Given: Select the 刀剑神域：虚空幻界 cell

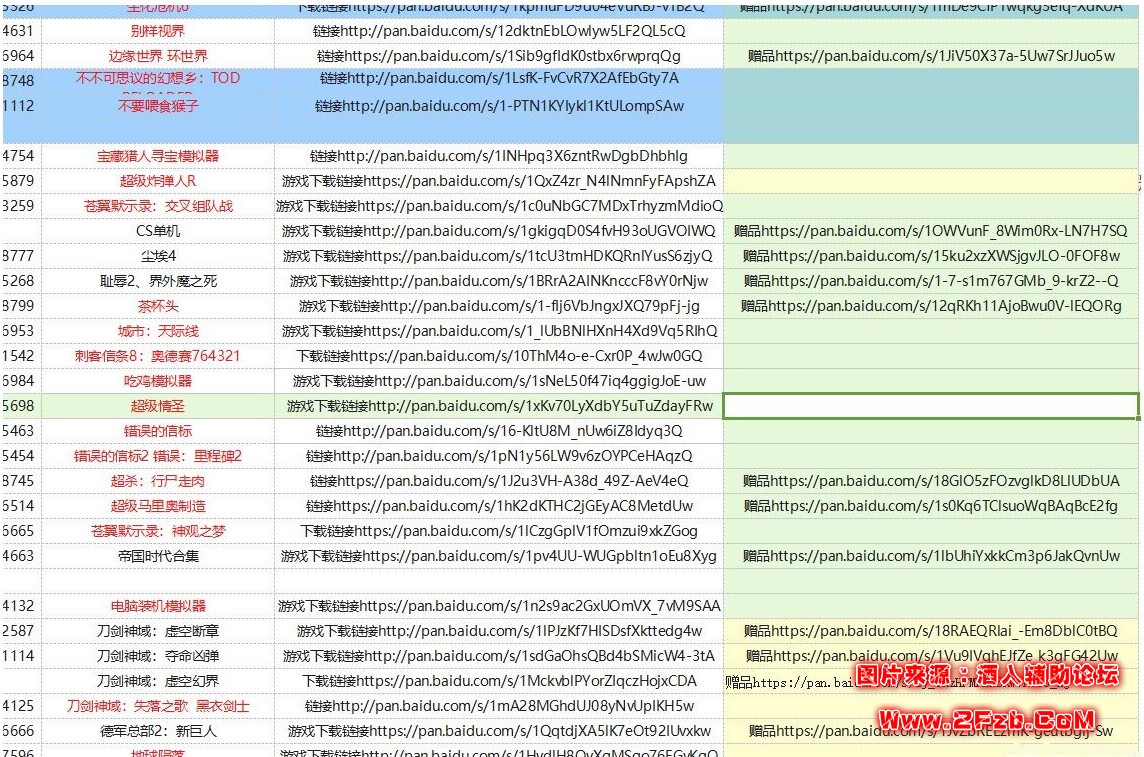Looking at the screenshot, I should pos(158,681).
